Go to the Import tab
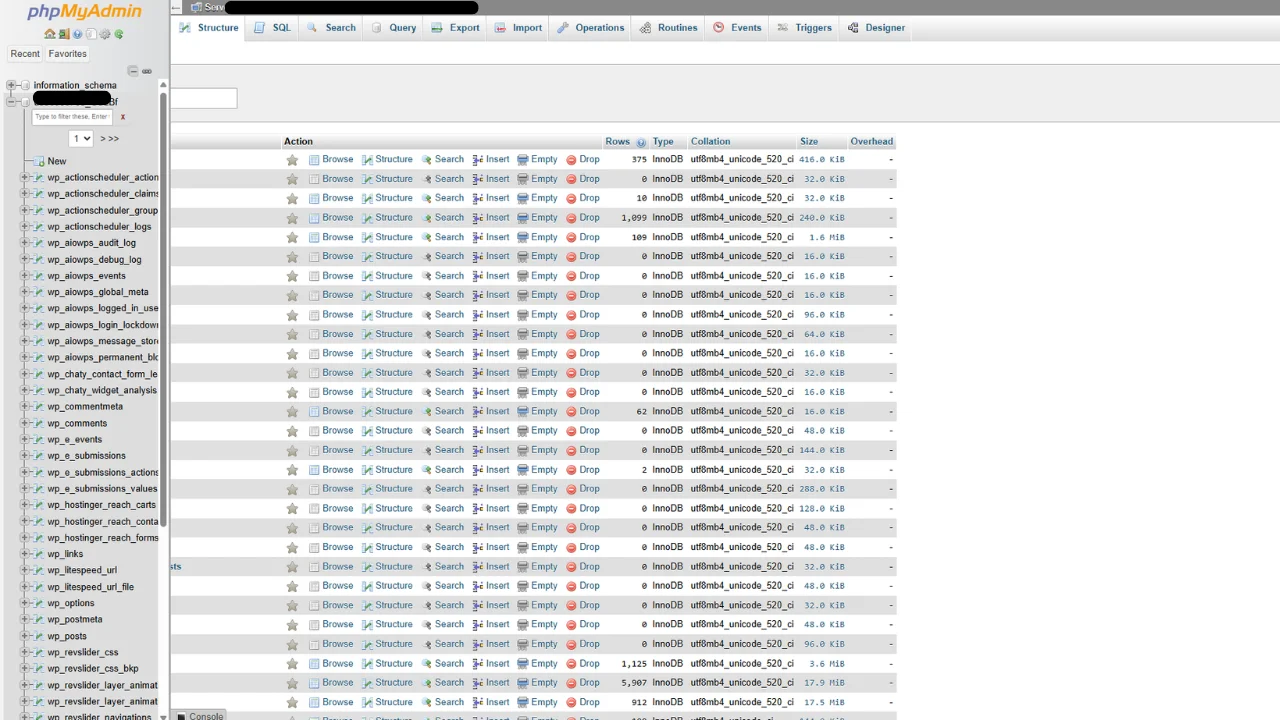 point(518,28)
